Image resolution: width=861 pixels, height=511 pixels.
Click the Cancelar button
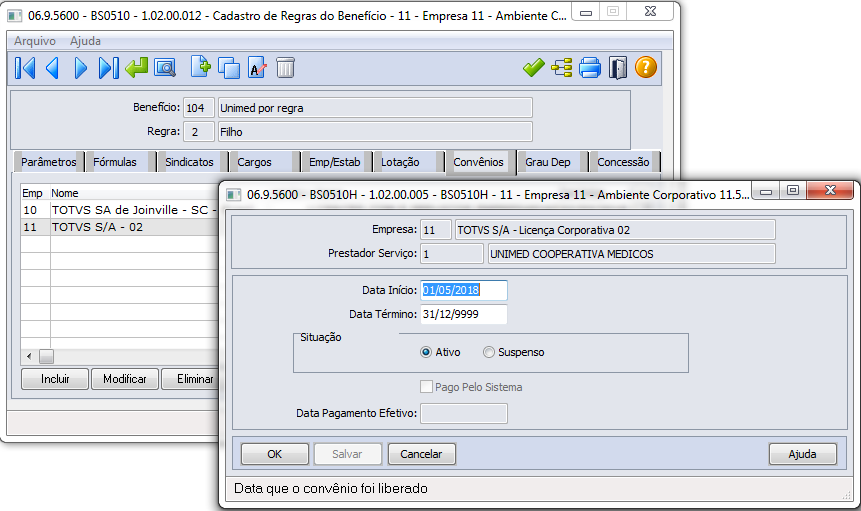(x=421, y=454)
